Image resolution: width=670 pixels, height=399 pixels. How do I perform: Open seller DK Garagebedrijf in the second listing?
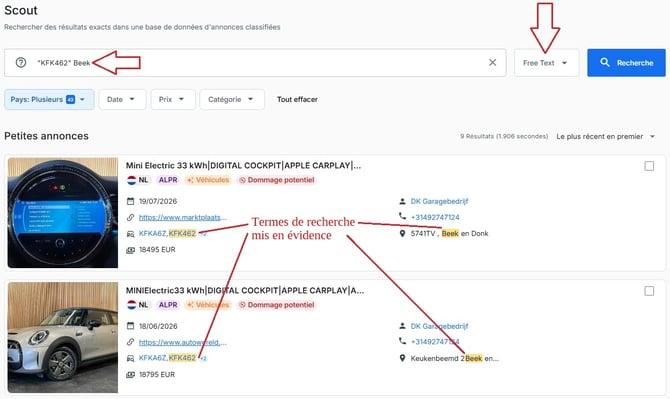(439, 326)
